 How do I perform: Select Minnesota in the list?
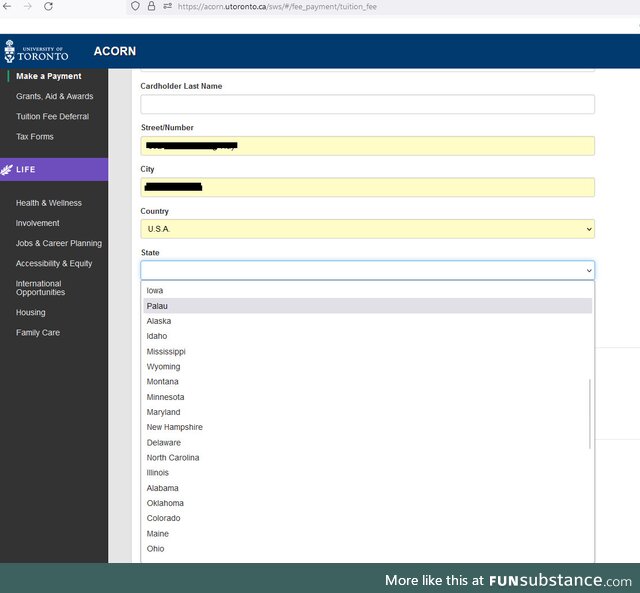(367, 397)
